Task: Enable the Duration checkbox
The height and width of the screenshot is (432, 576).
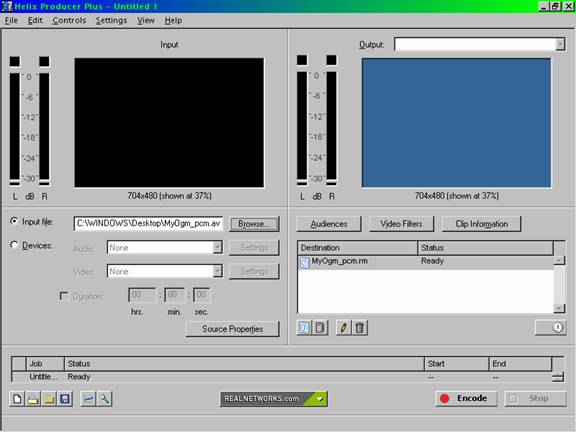Action: tap(64, 296)
